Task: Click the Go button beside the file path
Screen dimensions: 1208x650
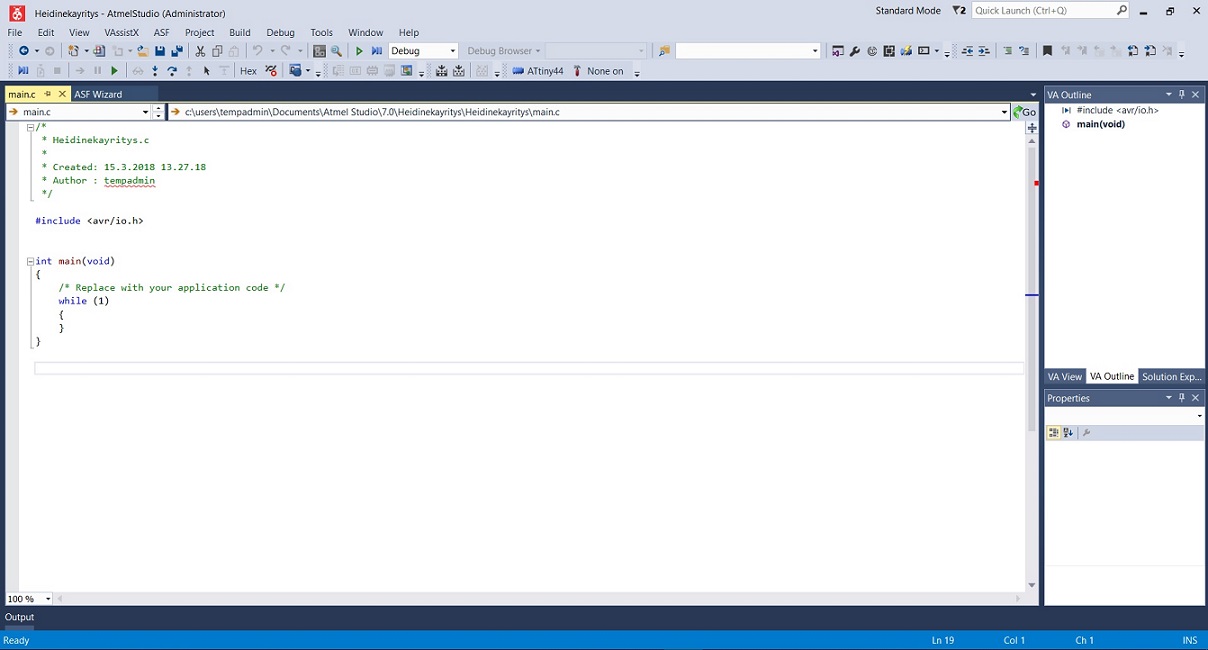Action: (1024, 111)
